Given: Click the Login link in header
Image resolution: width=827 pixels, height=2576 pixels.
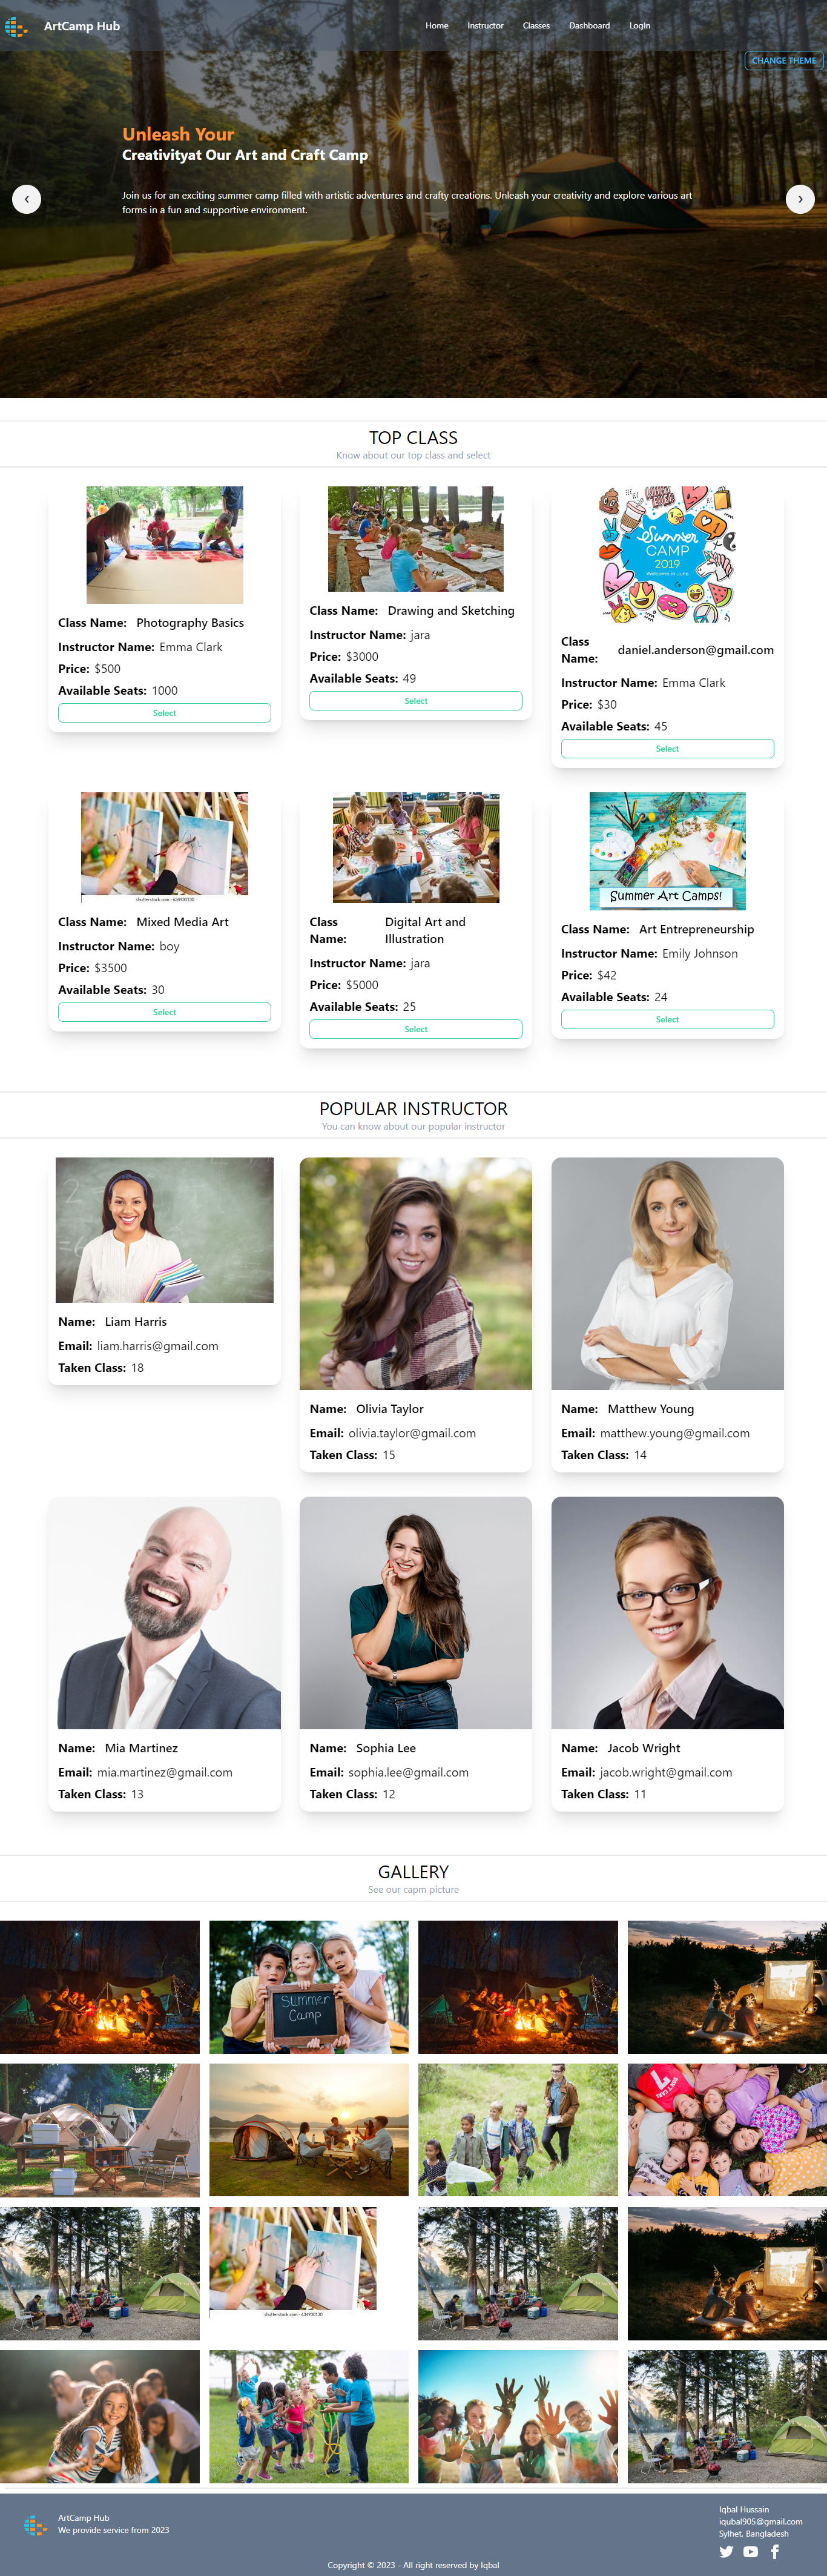Looking at the screenshot, I should pos(639,26).
